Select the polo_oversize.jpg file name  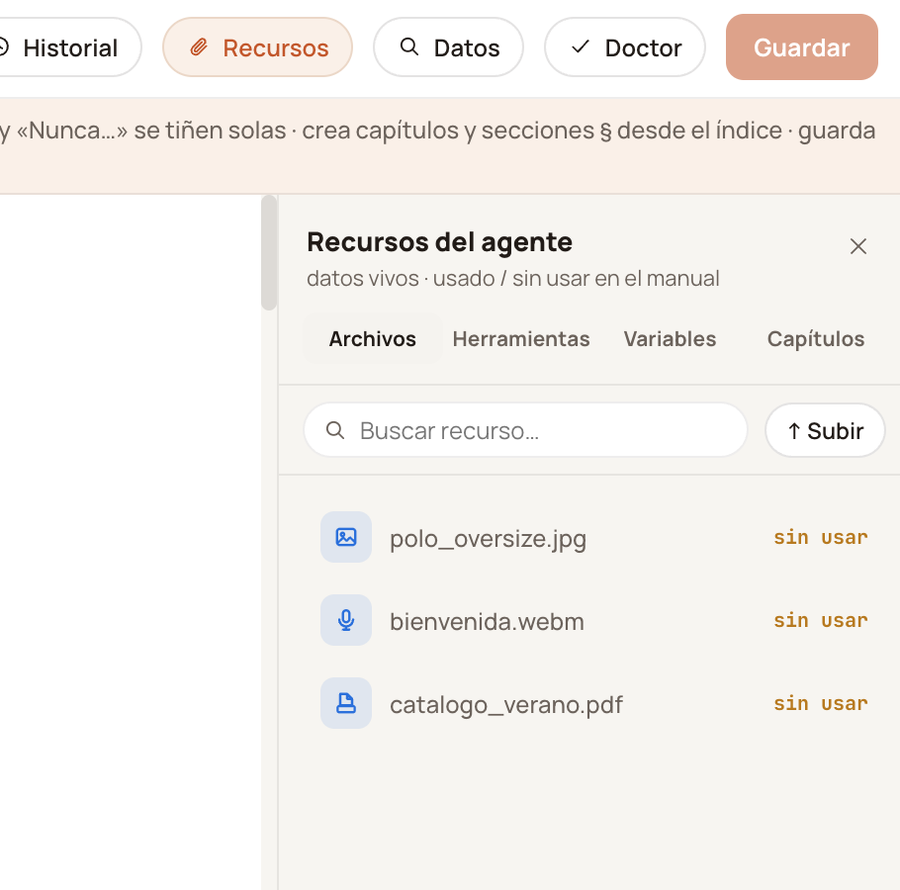pyautogui.click(x=488, y=538)
